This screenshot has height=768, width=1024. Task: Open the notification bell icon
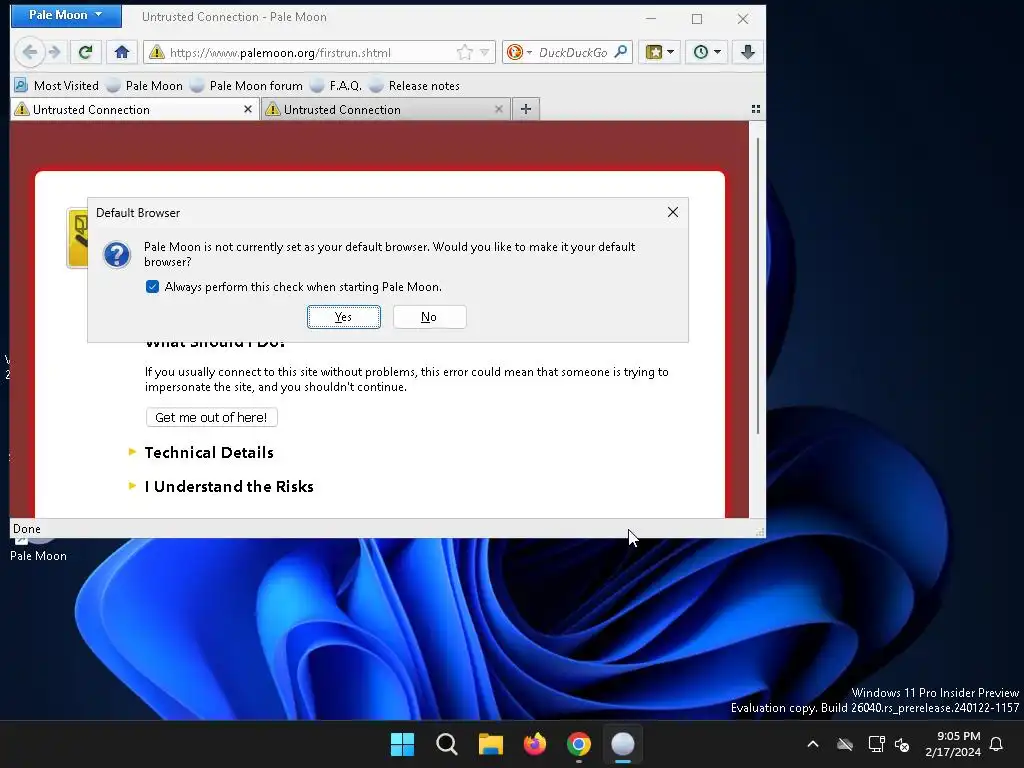(x=996, y=744)
